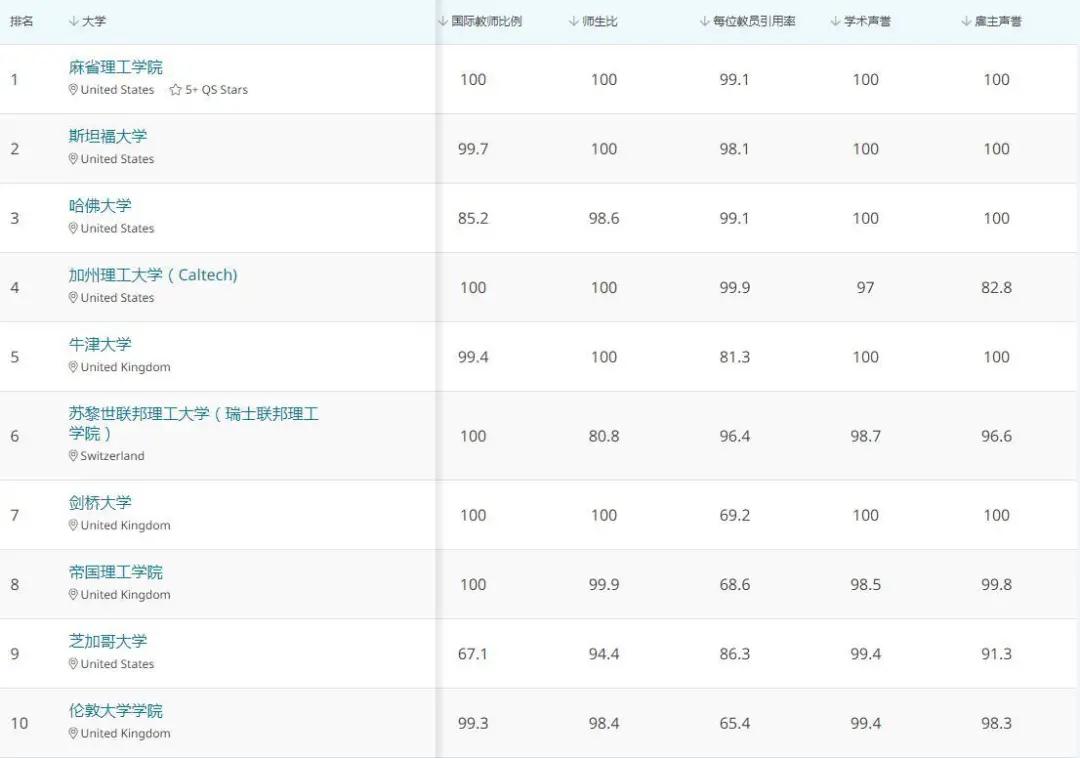1080x758 pixels.
Task: Click Caltech's 82.8 雇主声誉 score
Action: pyautogui.click(x=997, y=288)
